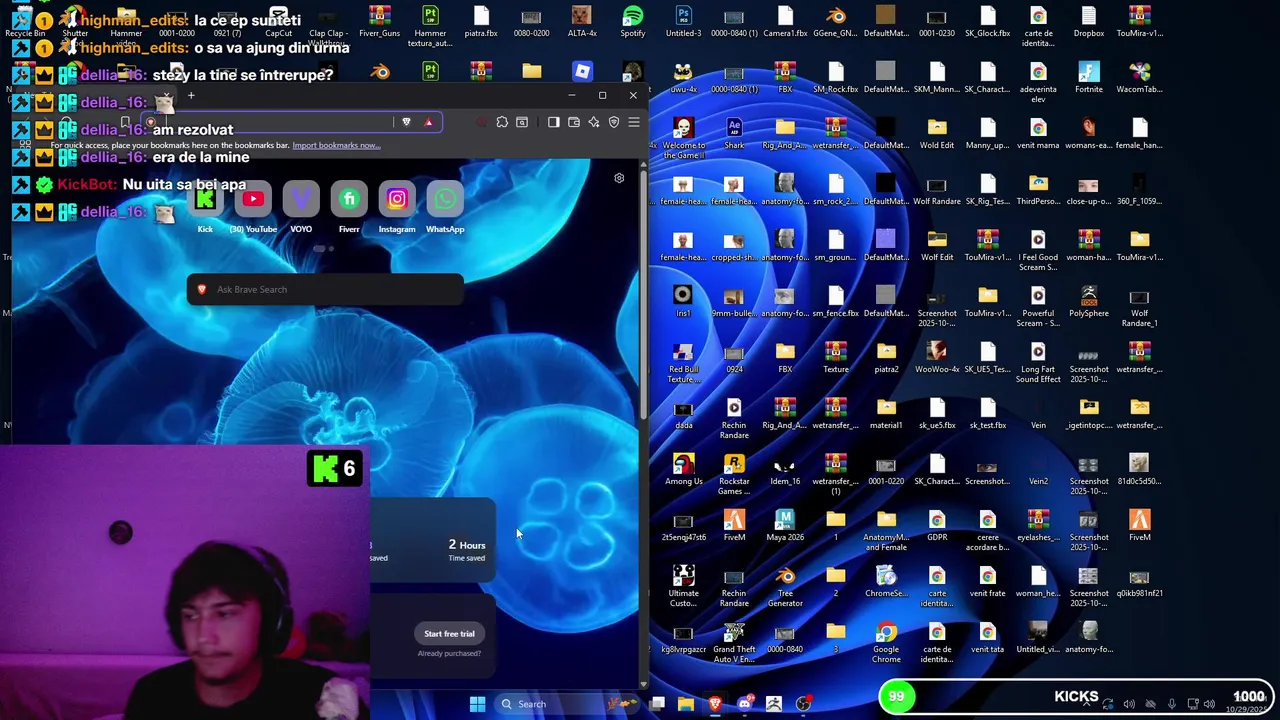Open Rockstar Games launcher shortcut
The height and width of the screenshot is (720, 1280).
734,473
